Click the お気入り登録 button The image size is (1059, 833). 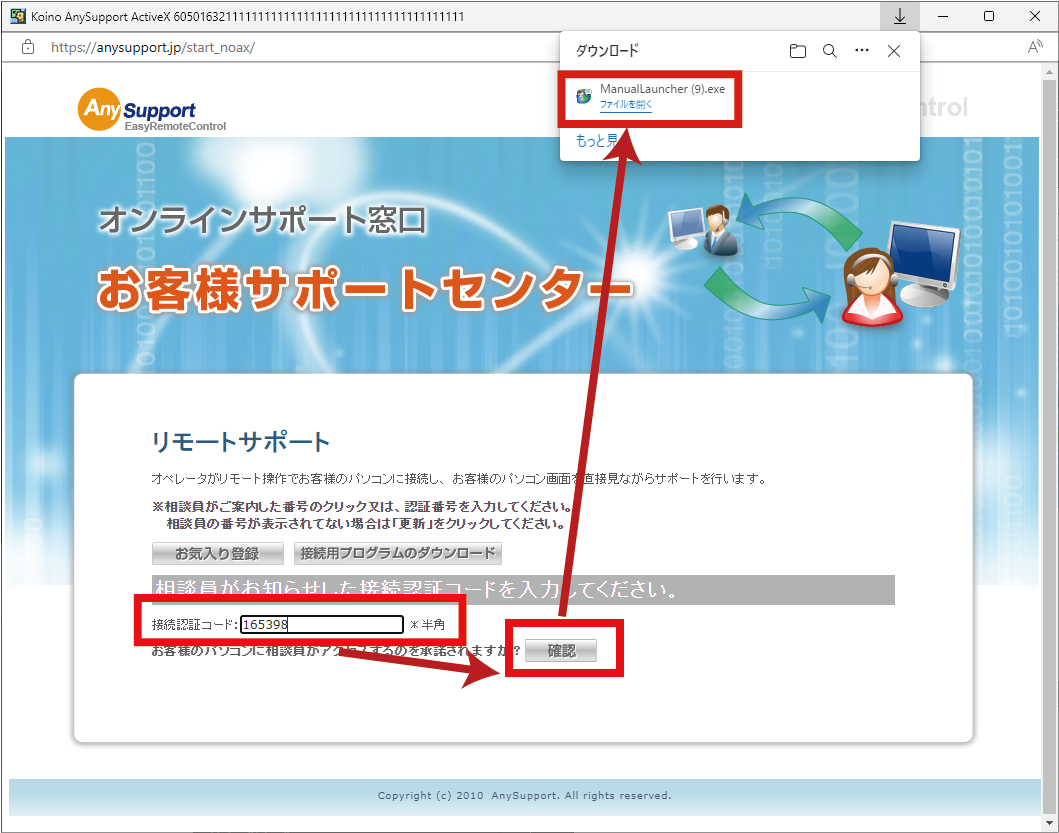click(x=217, y=554)
